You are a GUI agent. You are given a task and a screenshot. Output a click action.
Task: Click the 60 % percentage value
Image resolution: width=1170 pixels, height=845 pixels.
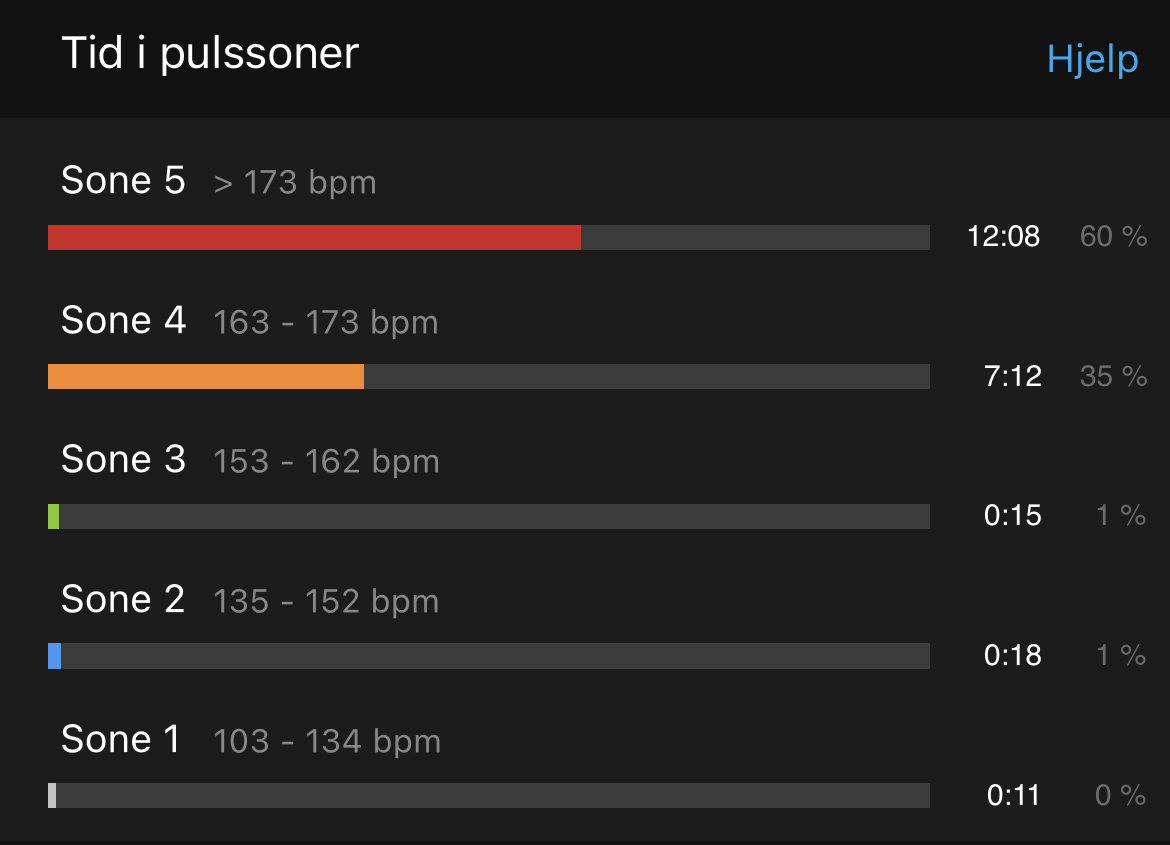click(x=1113, y=237)
